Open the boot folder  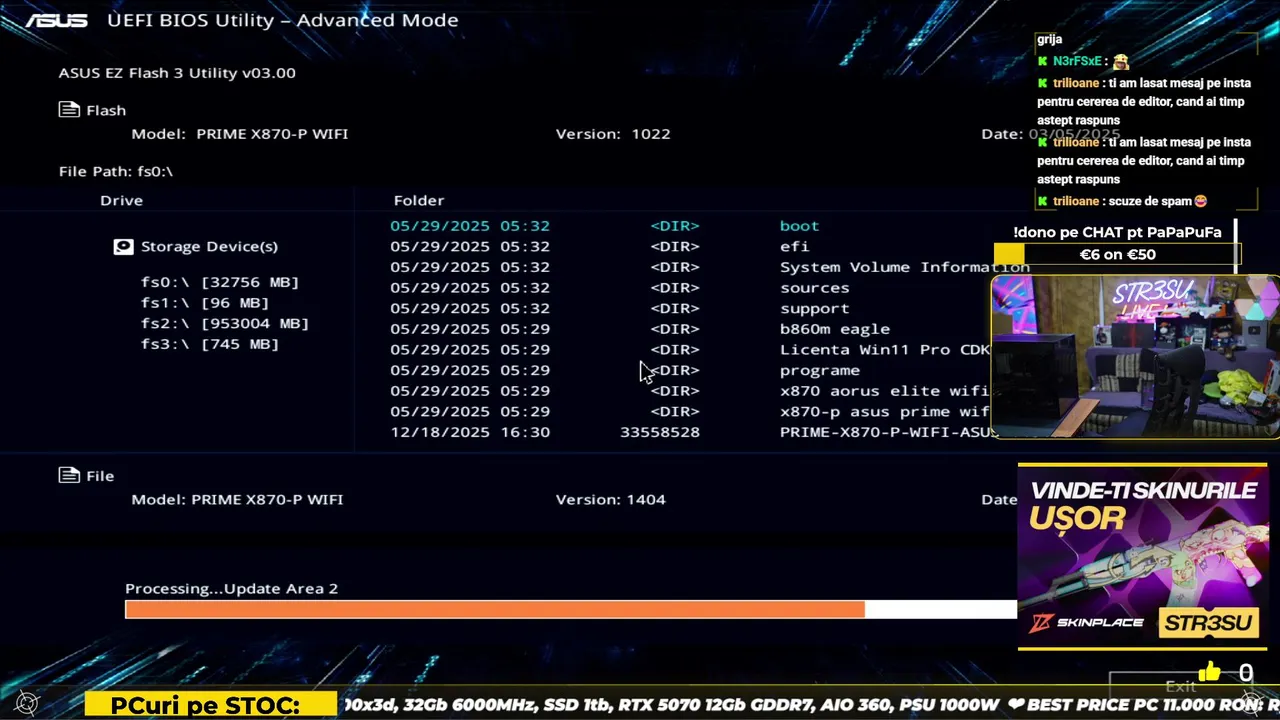coord(800,226)
